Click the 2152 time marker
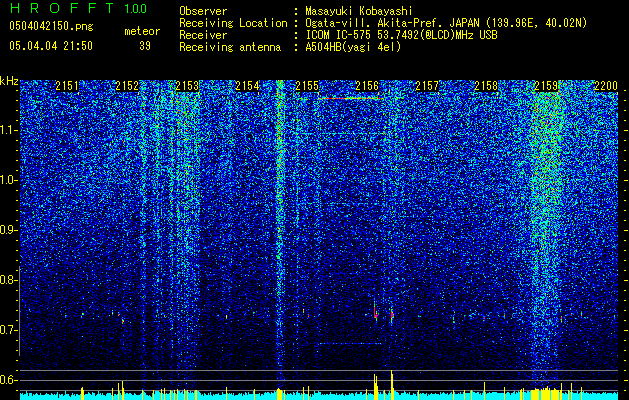This screenshot has height=400, width=629. click(127, 86)
